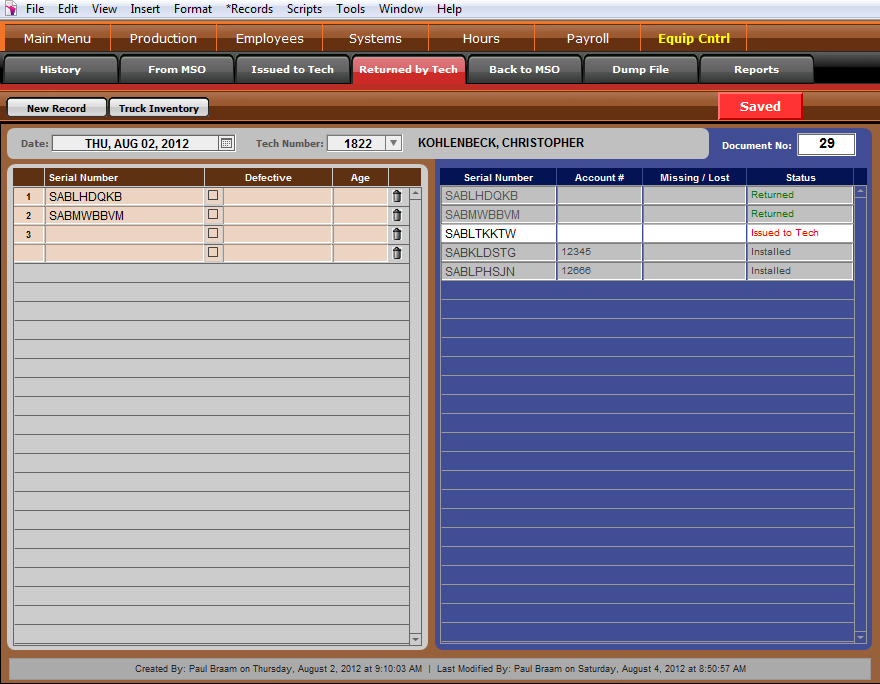Delete row 1 SABLHDQKB using trash icon

coord(397,197)
